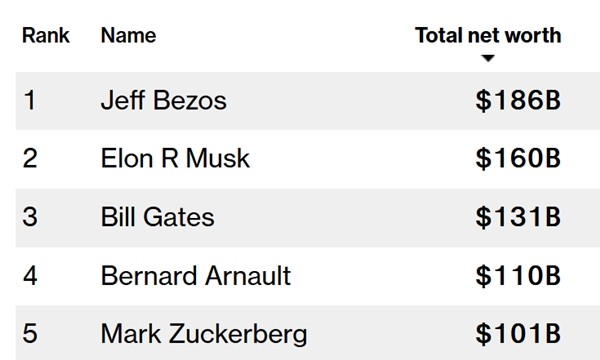Select rank number 4 beside Bernard Arnault
Image resolution: width=600 pixels, height=360 pixels.
pyautogui.click(x=30, y=275)
